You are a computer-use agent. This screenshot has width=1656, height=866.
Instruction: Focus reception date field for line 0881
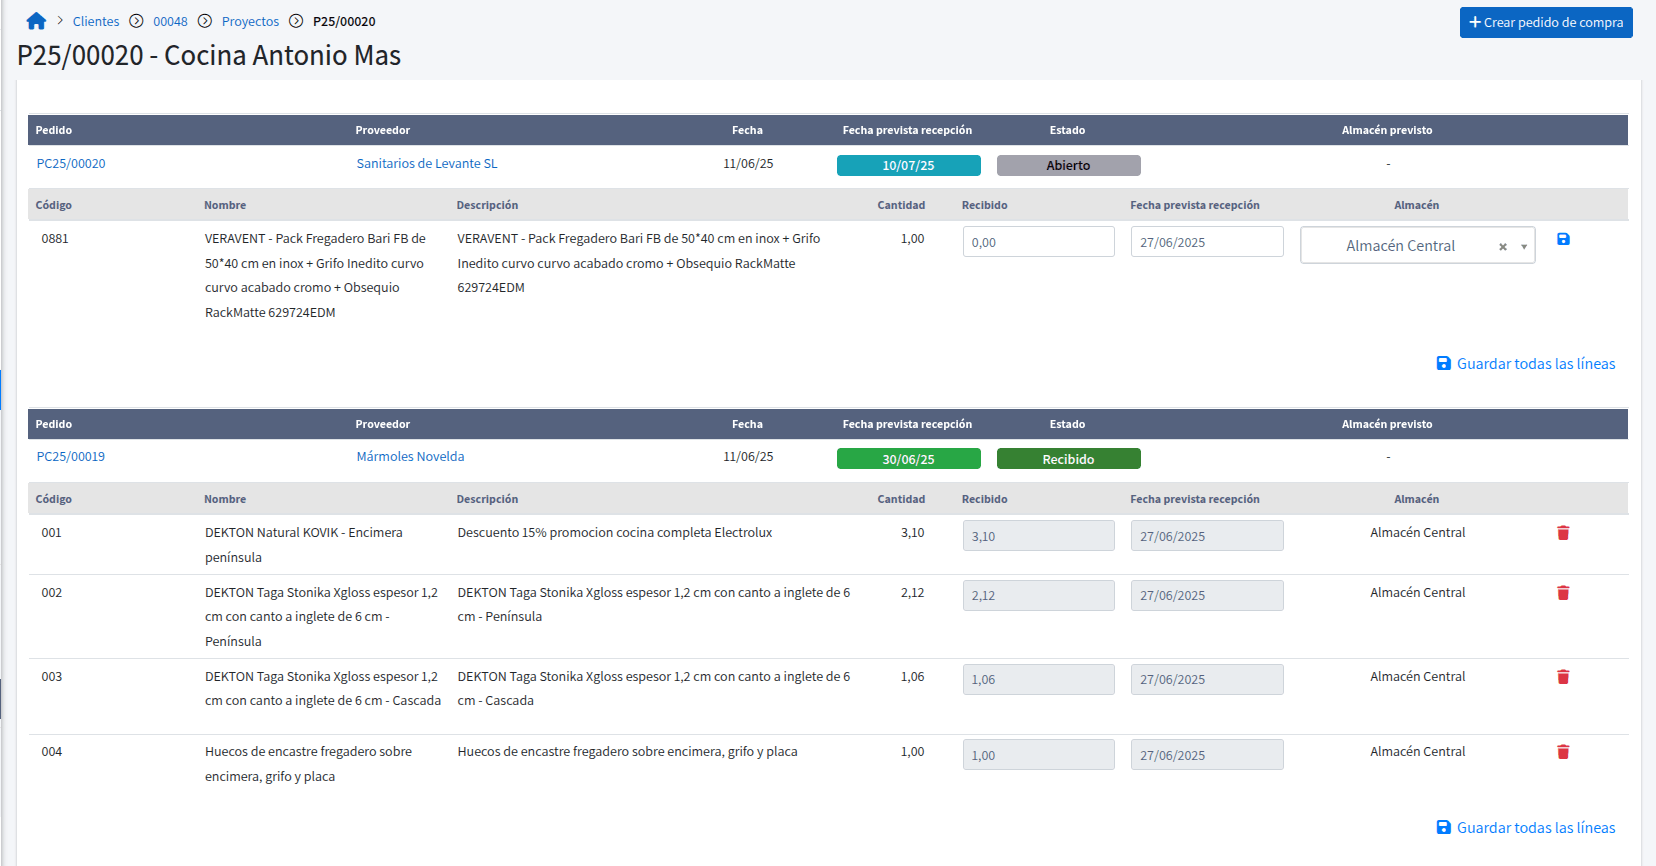coord(1207,242)
